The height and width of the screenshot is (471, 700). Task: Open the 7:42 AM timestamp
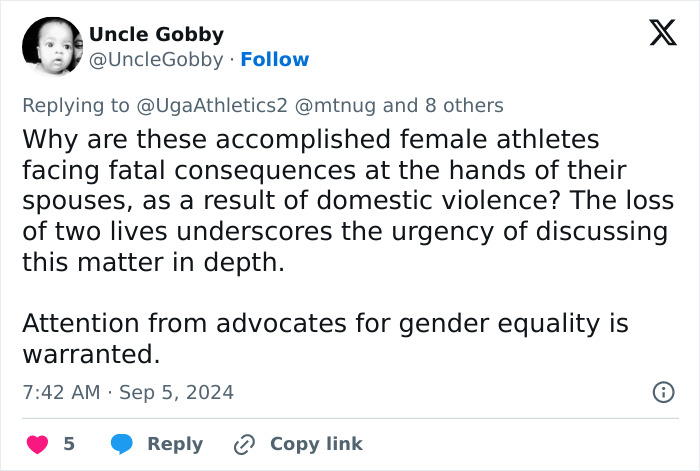pos(61,392)
